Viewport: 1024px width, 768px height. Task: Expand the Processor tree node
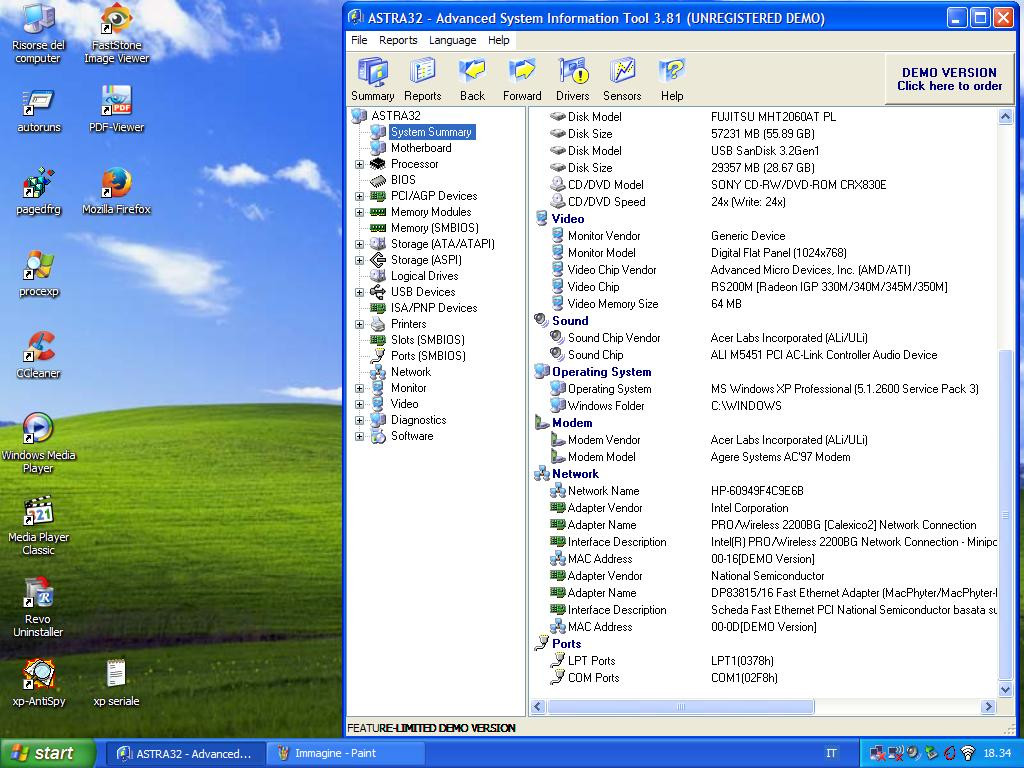click(359, 164)
